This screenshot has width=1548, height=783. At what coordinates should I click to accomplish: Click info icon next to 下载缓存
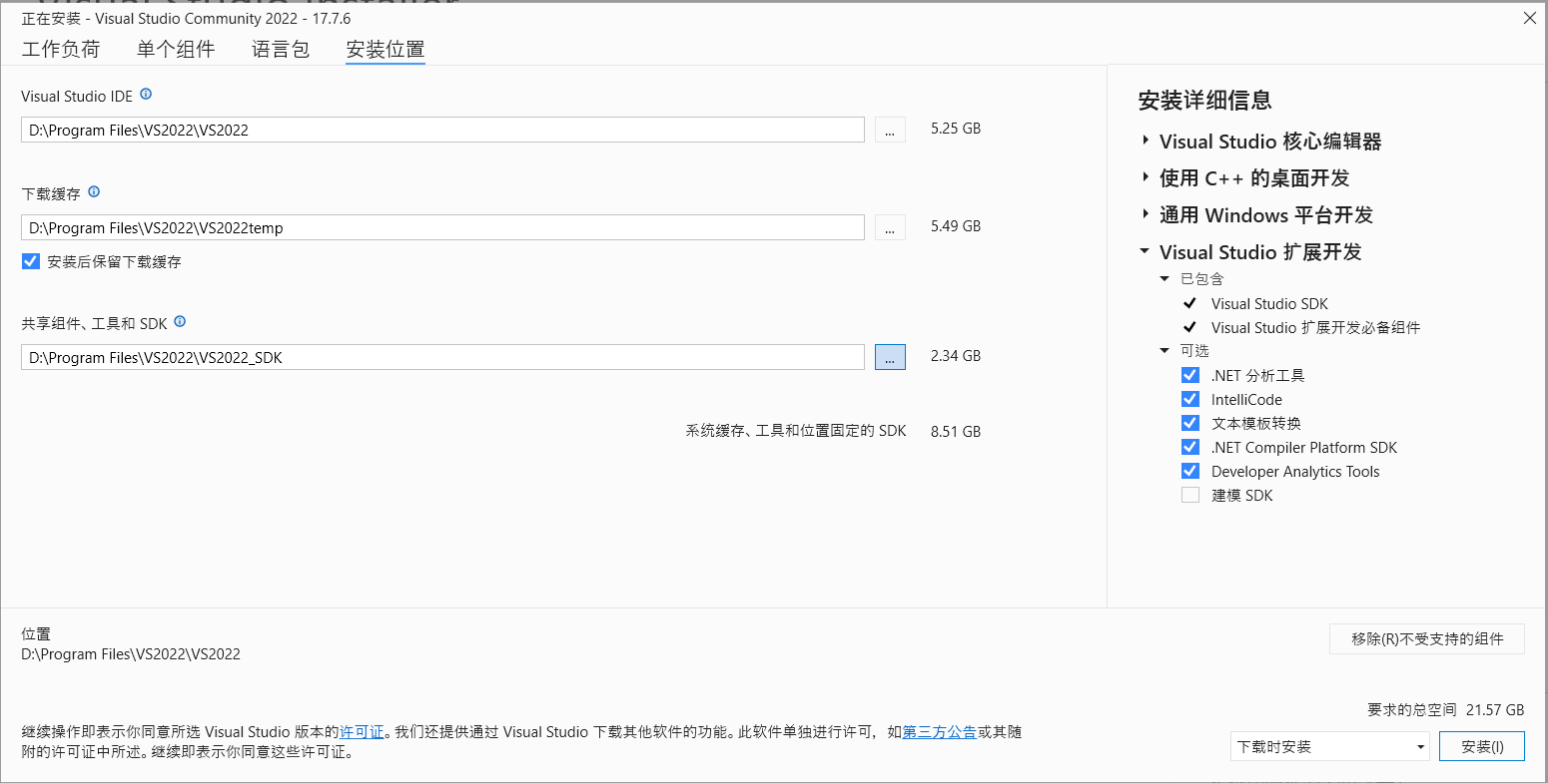pyautogui.click(x=94, y=191)
